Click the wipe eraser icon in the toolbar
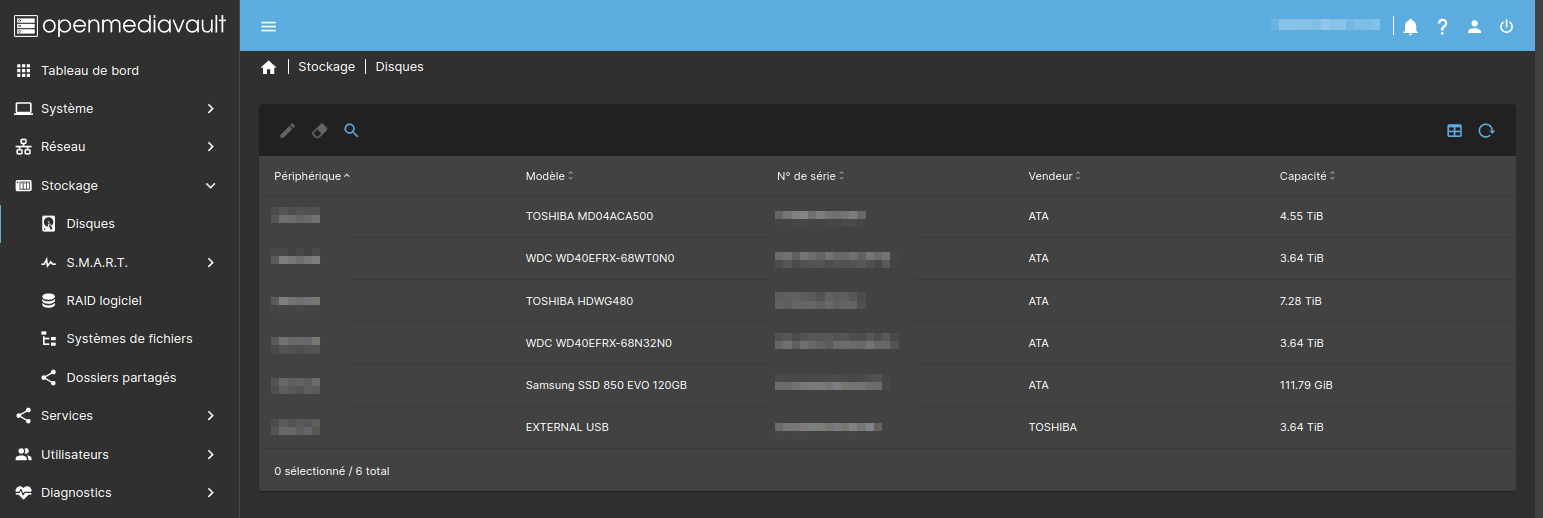1543x518 pixels. coord(319,130)
